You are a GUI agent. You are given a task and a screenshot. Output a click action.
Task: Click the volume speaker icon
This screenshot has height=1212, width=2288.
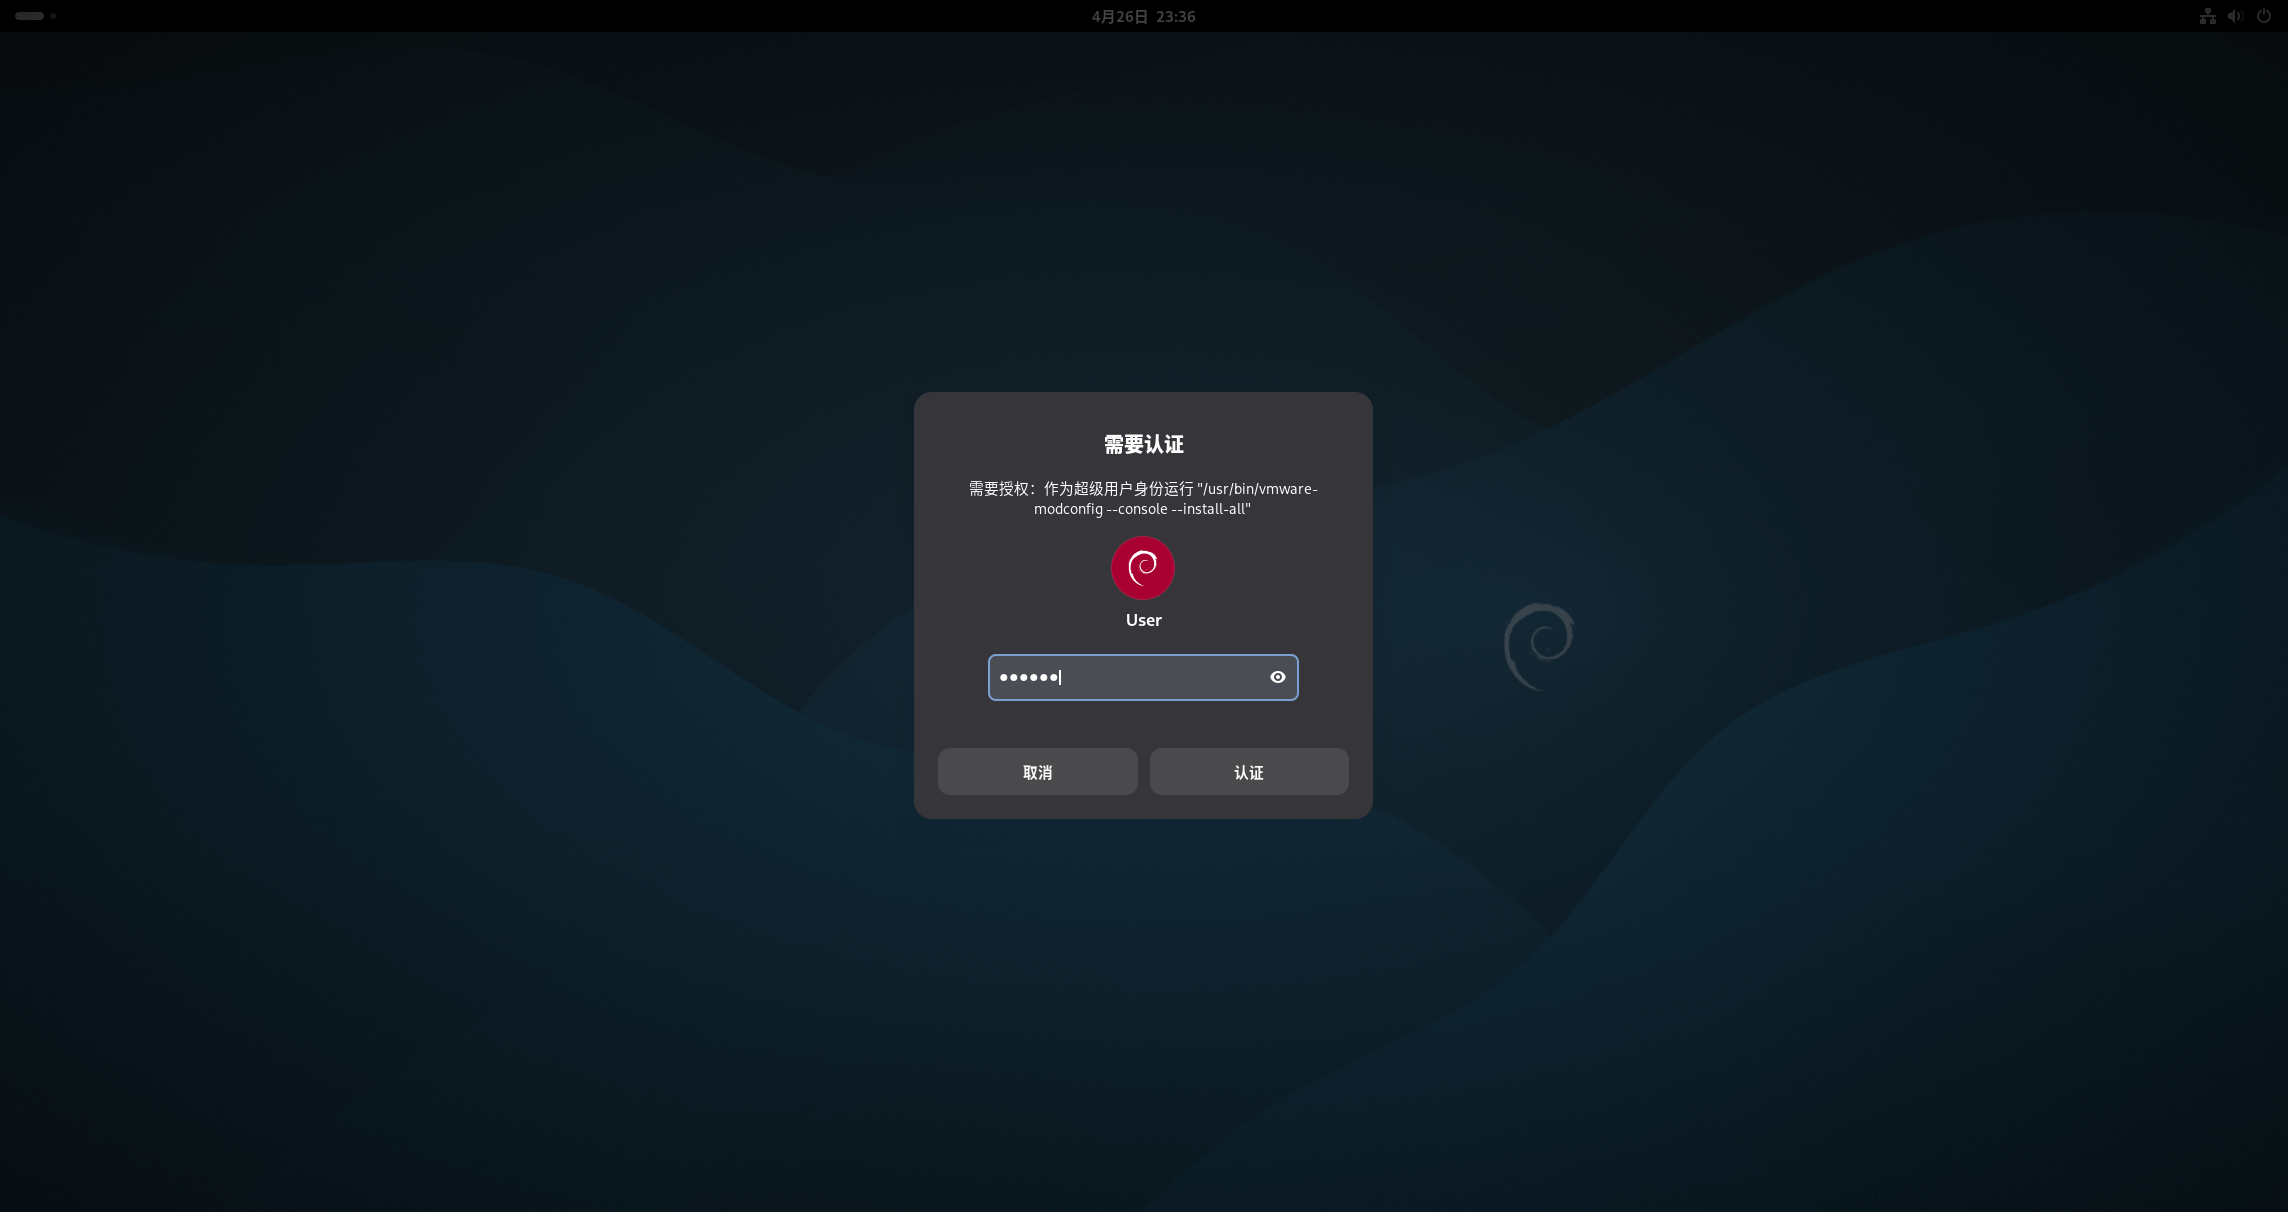pyautogui.click(x=2235, y=16)
